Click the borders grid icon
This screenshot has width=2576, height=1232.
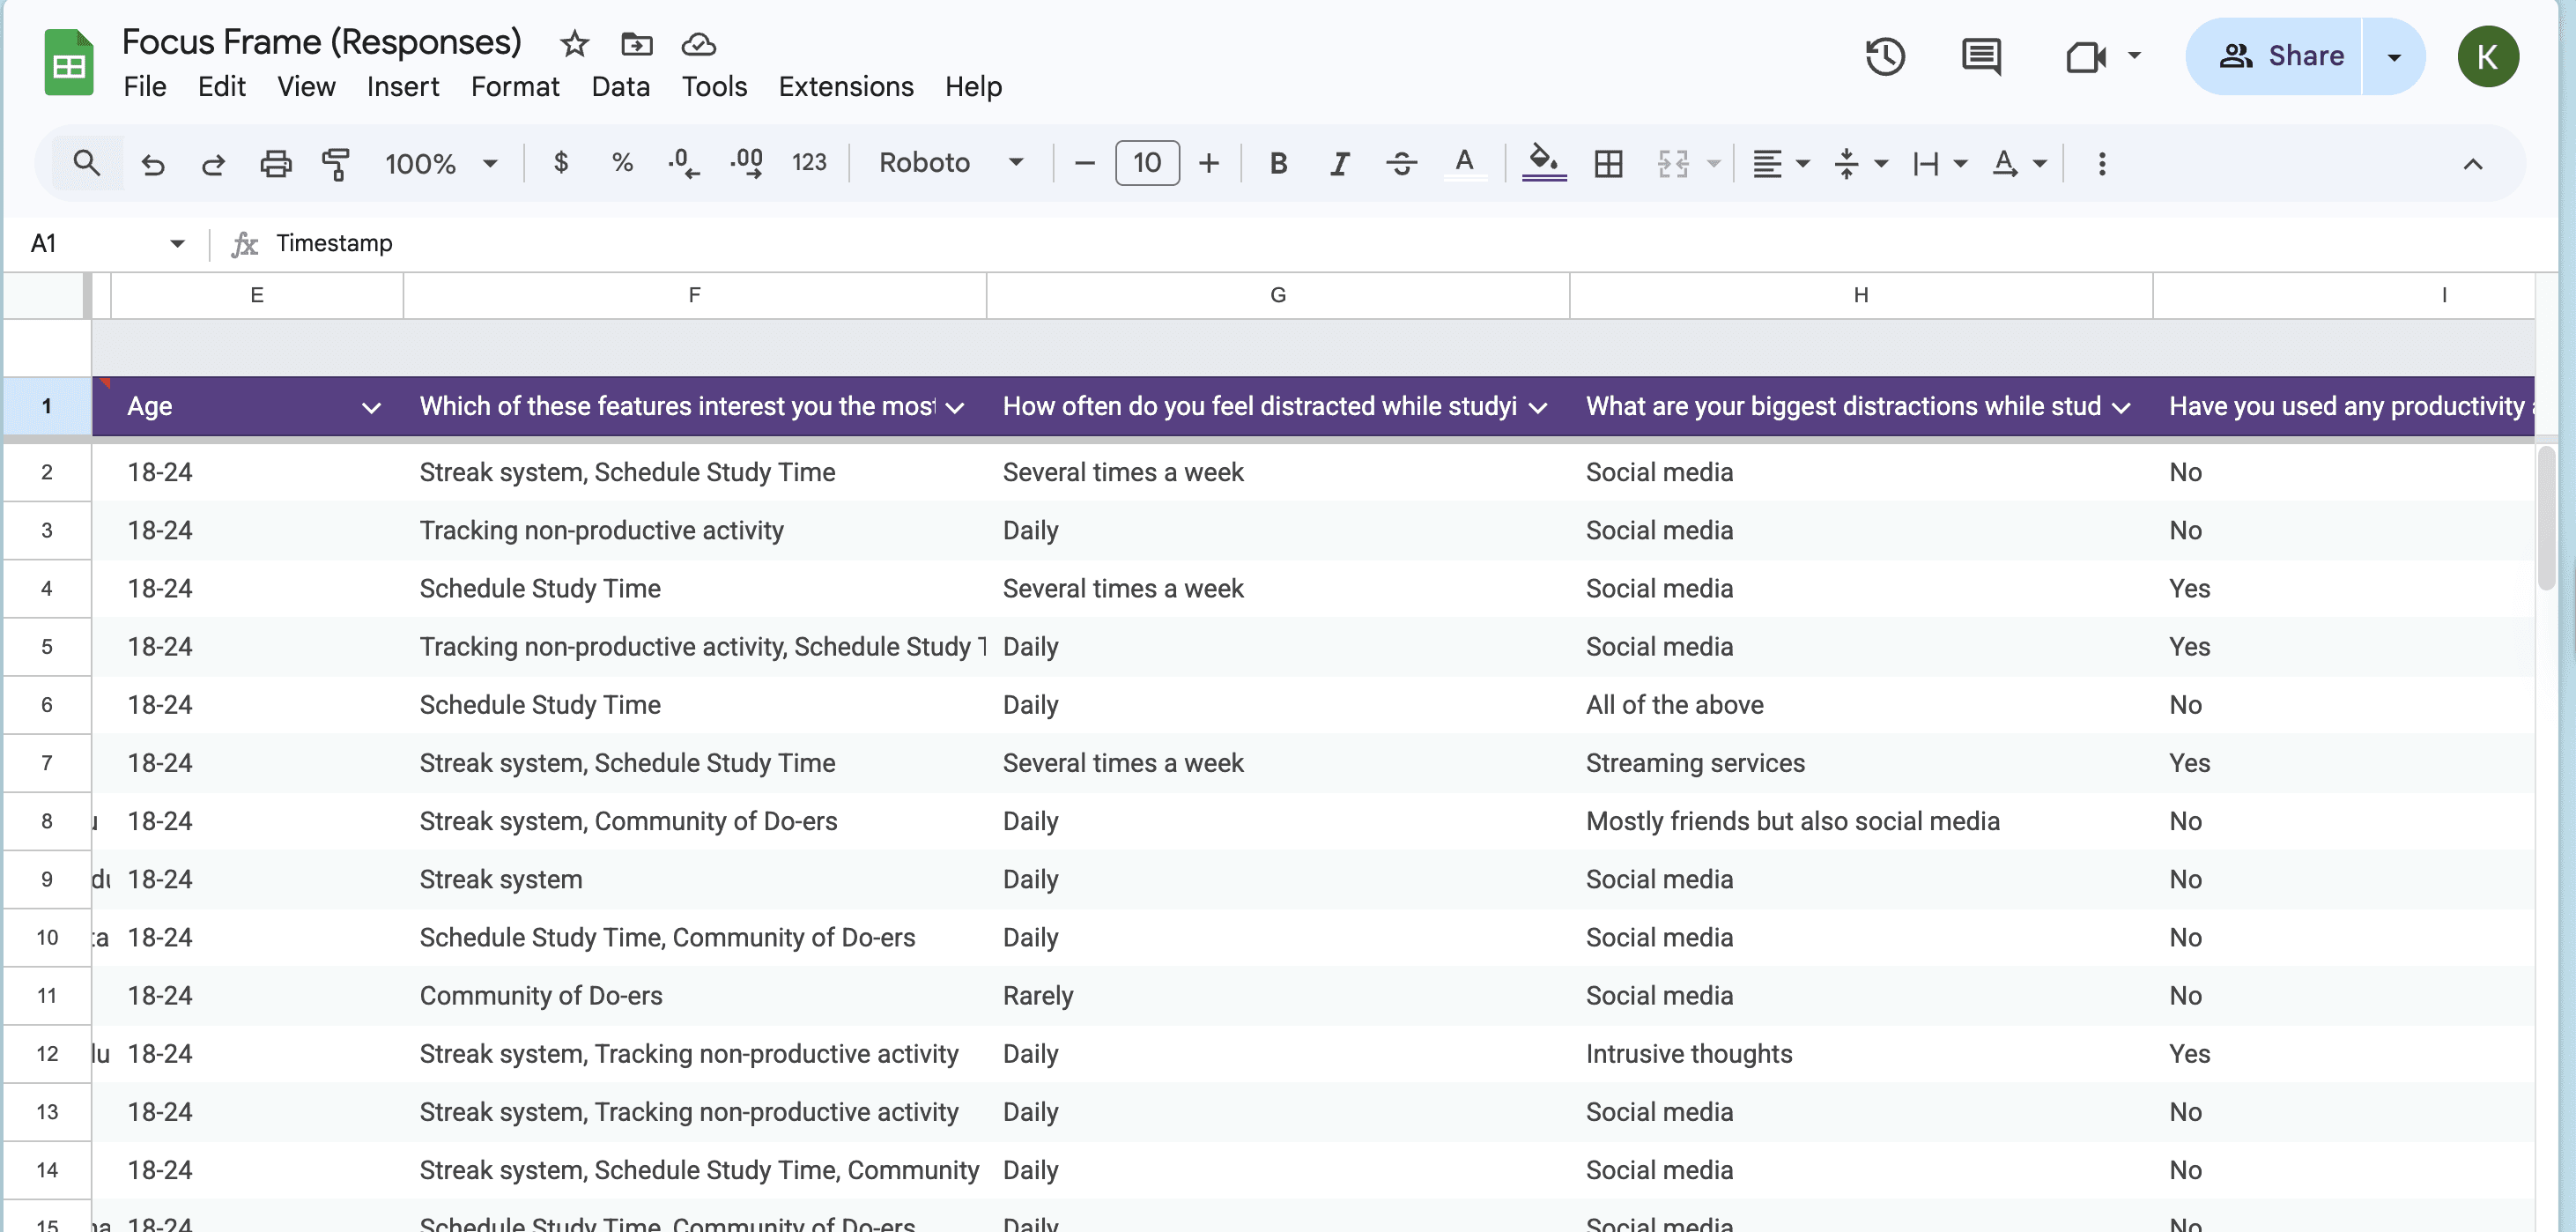click(x=1608, y=163)
